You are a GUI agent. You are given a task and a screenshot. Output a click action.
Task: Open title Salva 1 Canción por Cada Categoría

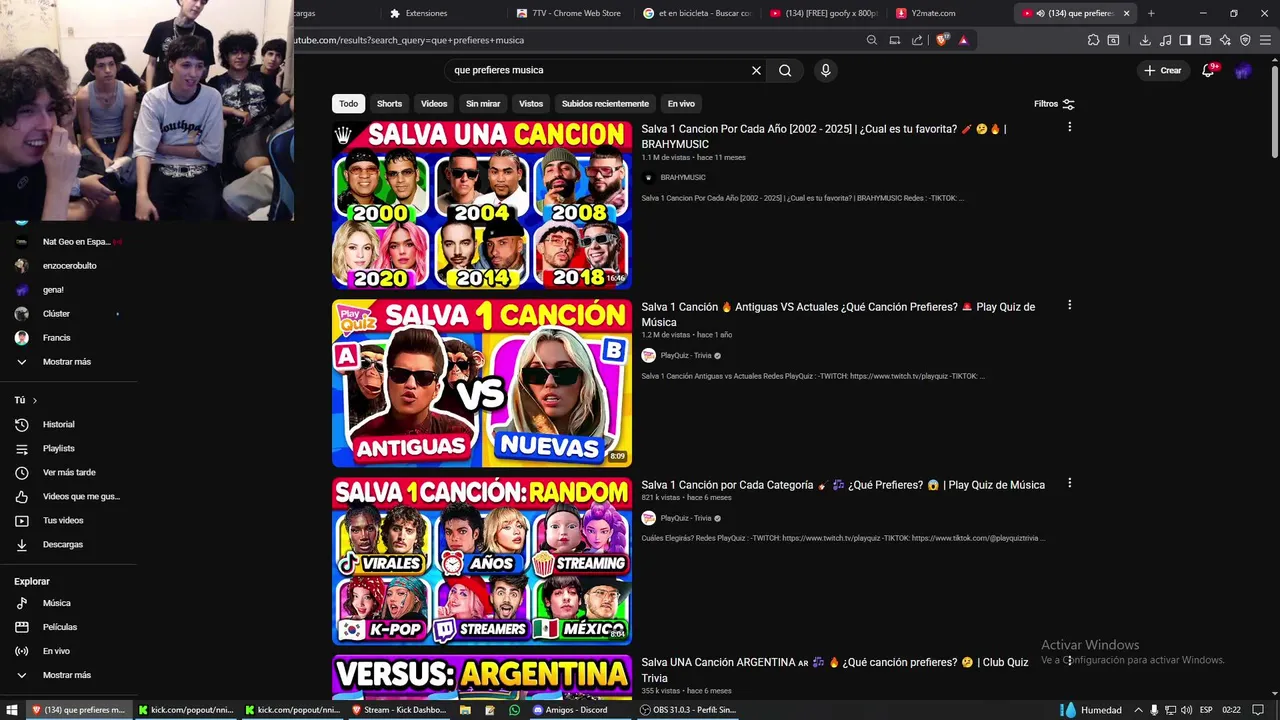[x=843, y=485]
